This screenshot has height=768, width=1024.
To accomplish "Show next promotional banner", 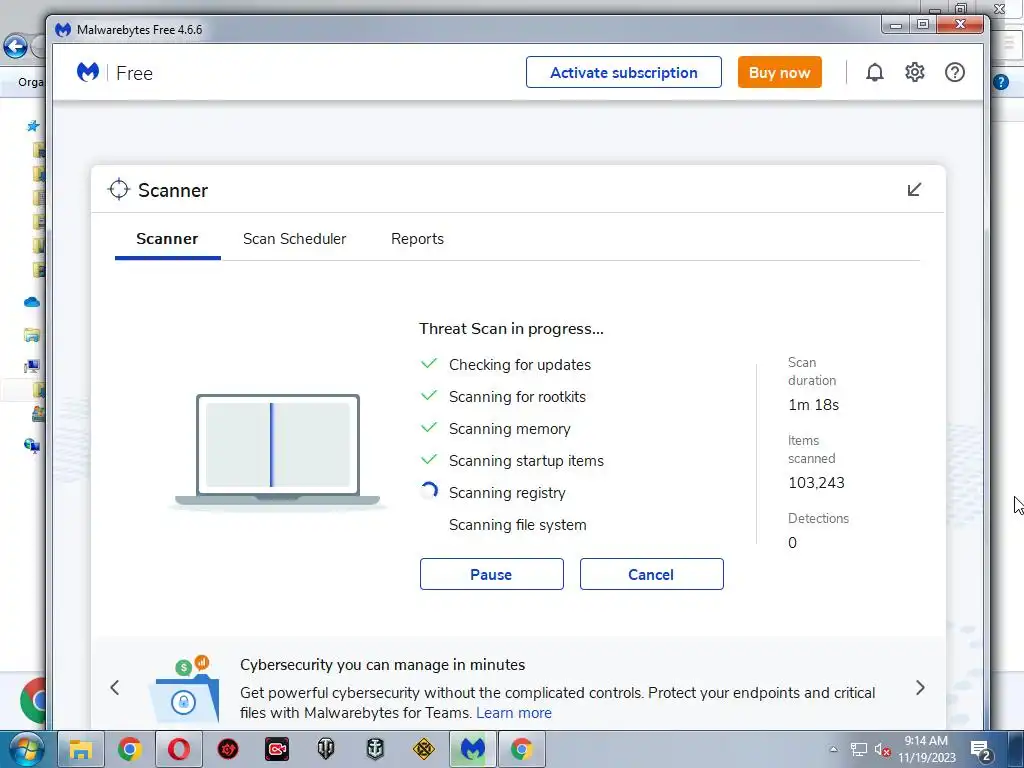I will [x=920, y=687].
